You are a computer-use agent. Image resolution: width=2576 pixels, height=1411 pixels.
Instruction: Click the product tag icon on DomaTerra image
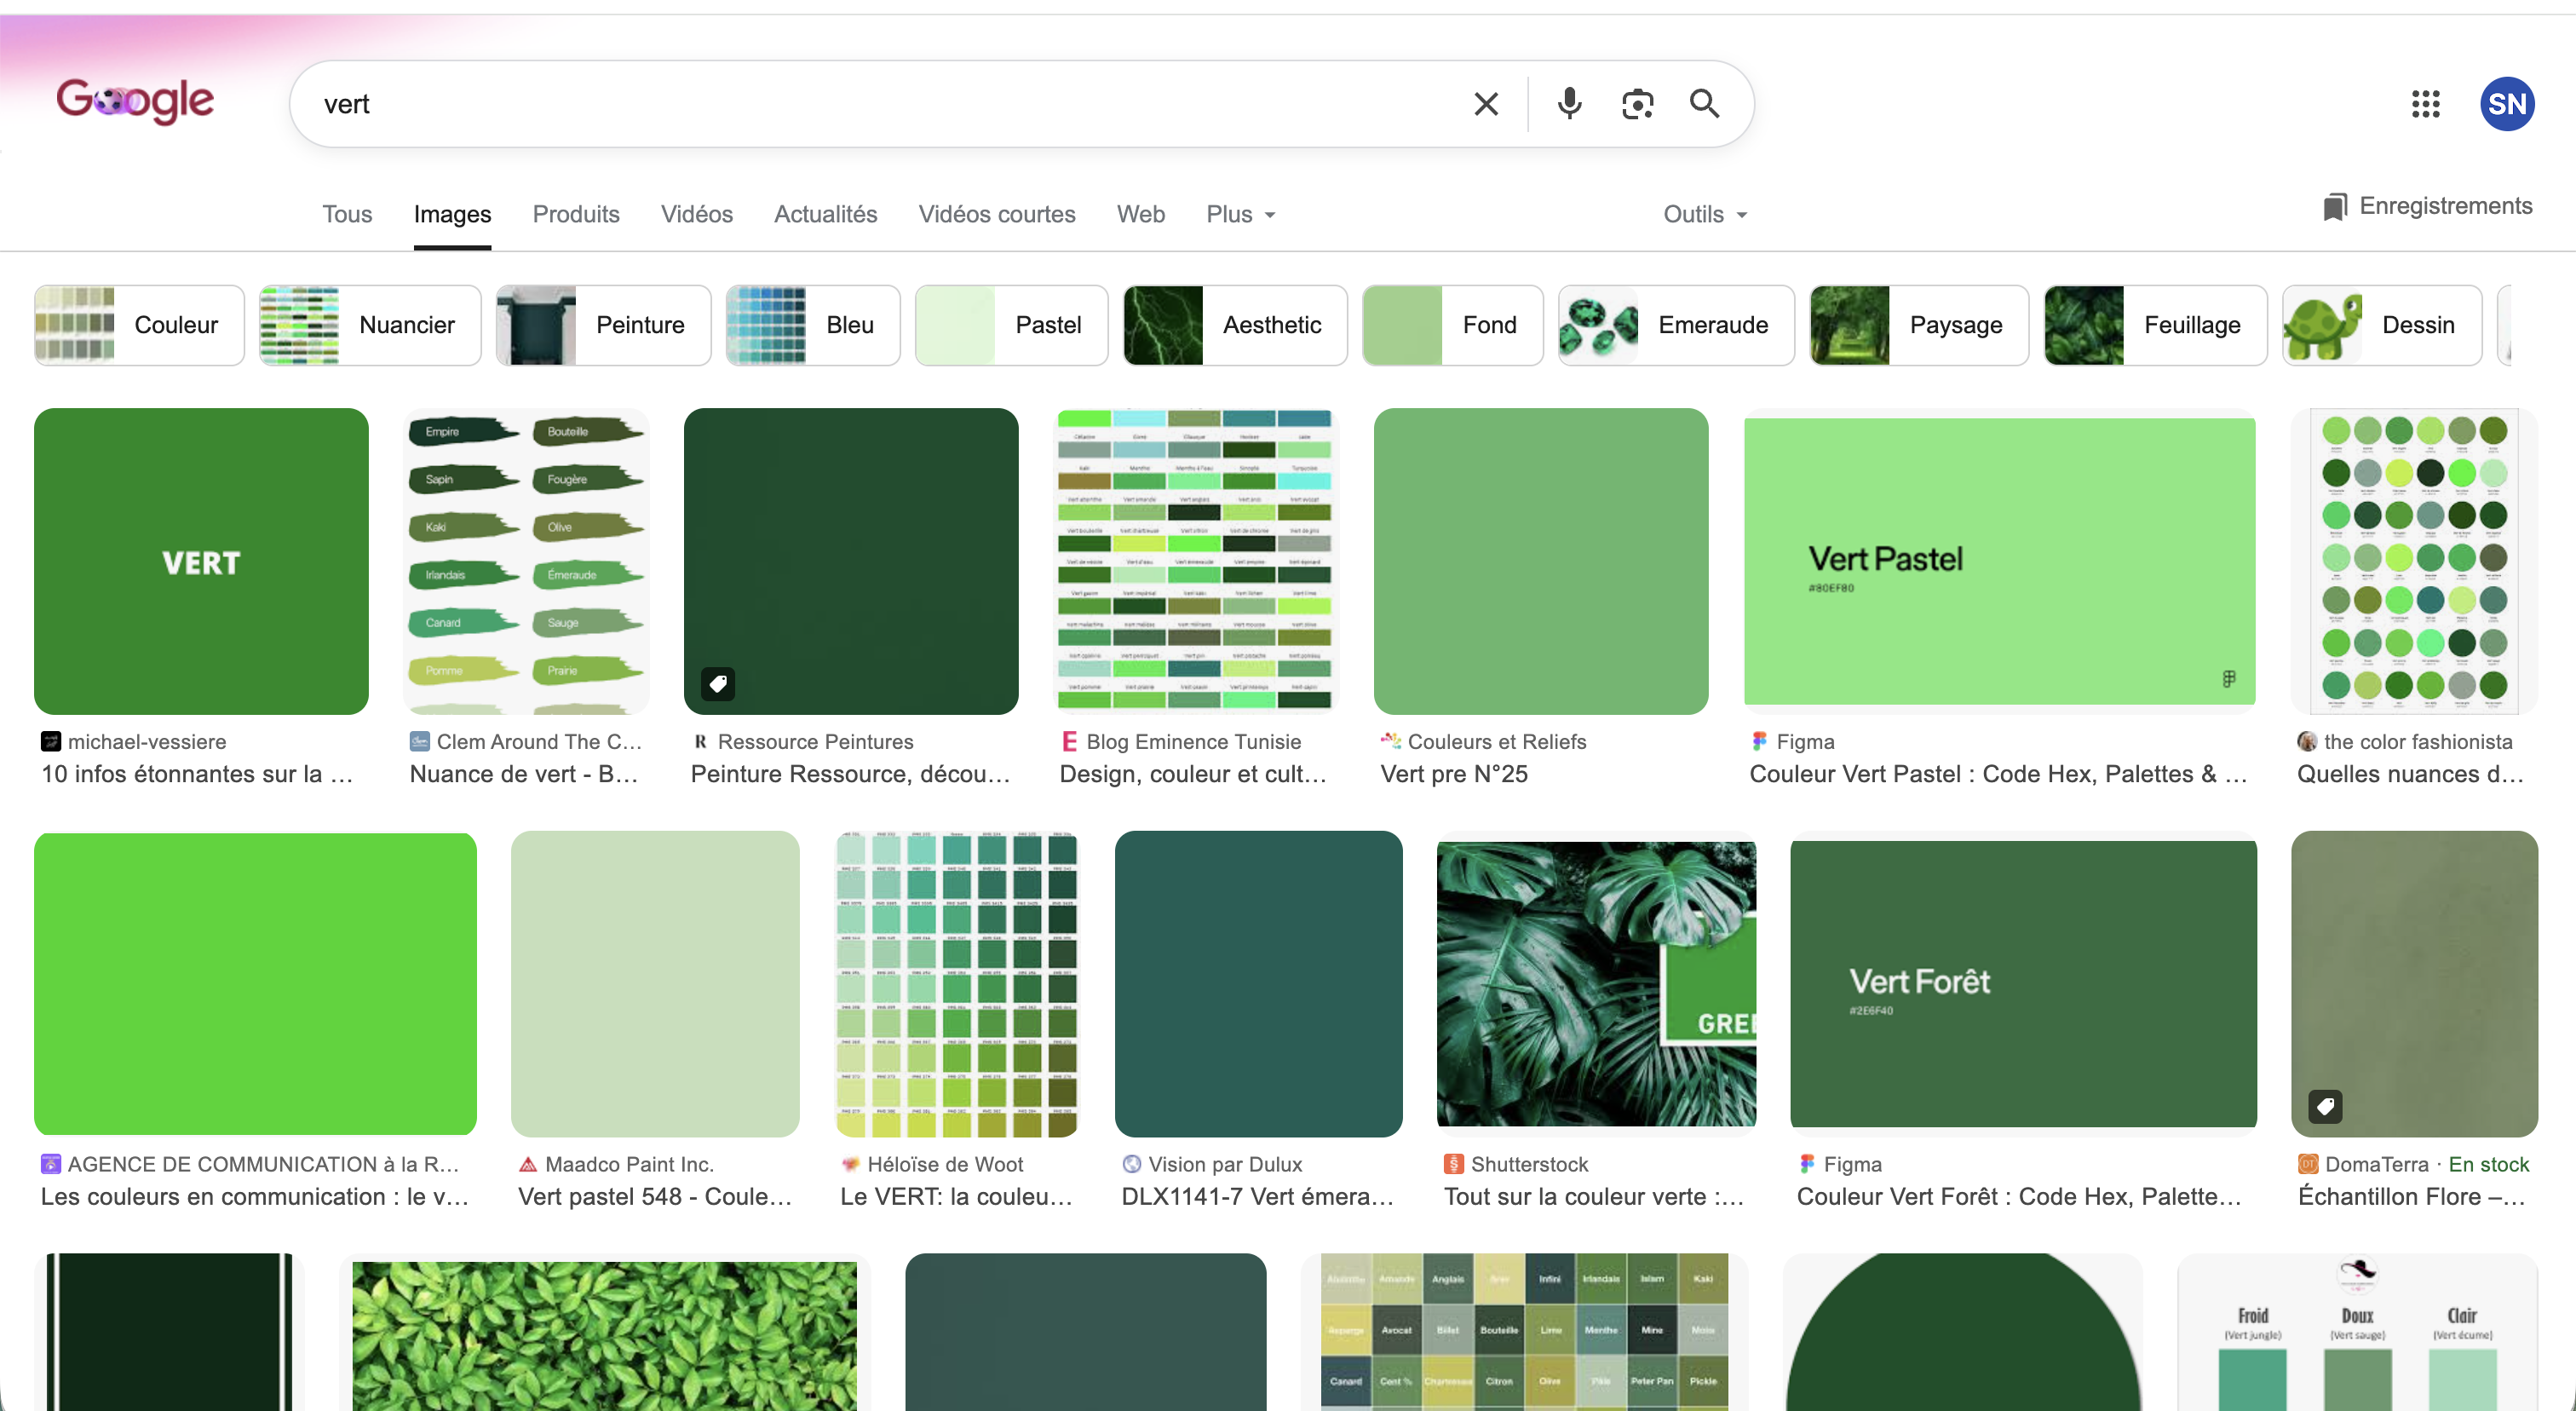click(x=2325, y=1106)
